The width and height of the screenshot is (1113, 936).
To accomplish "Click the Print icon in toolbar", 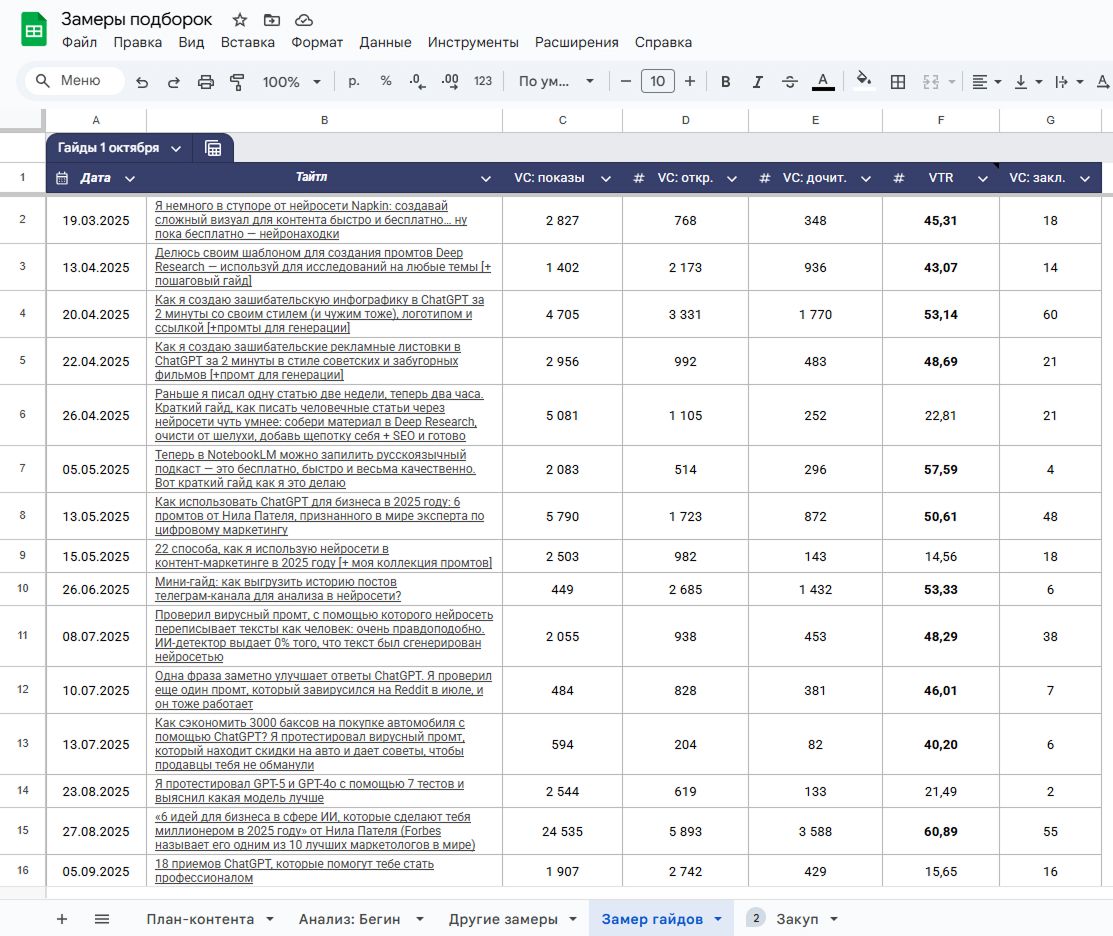I will [206, 82].
